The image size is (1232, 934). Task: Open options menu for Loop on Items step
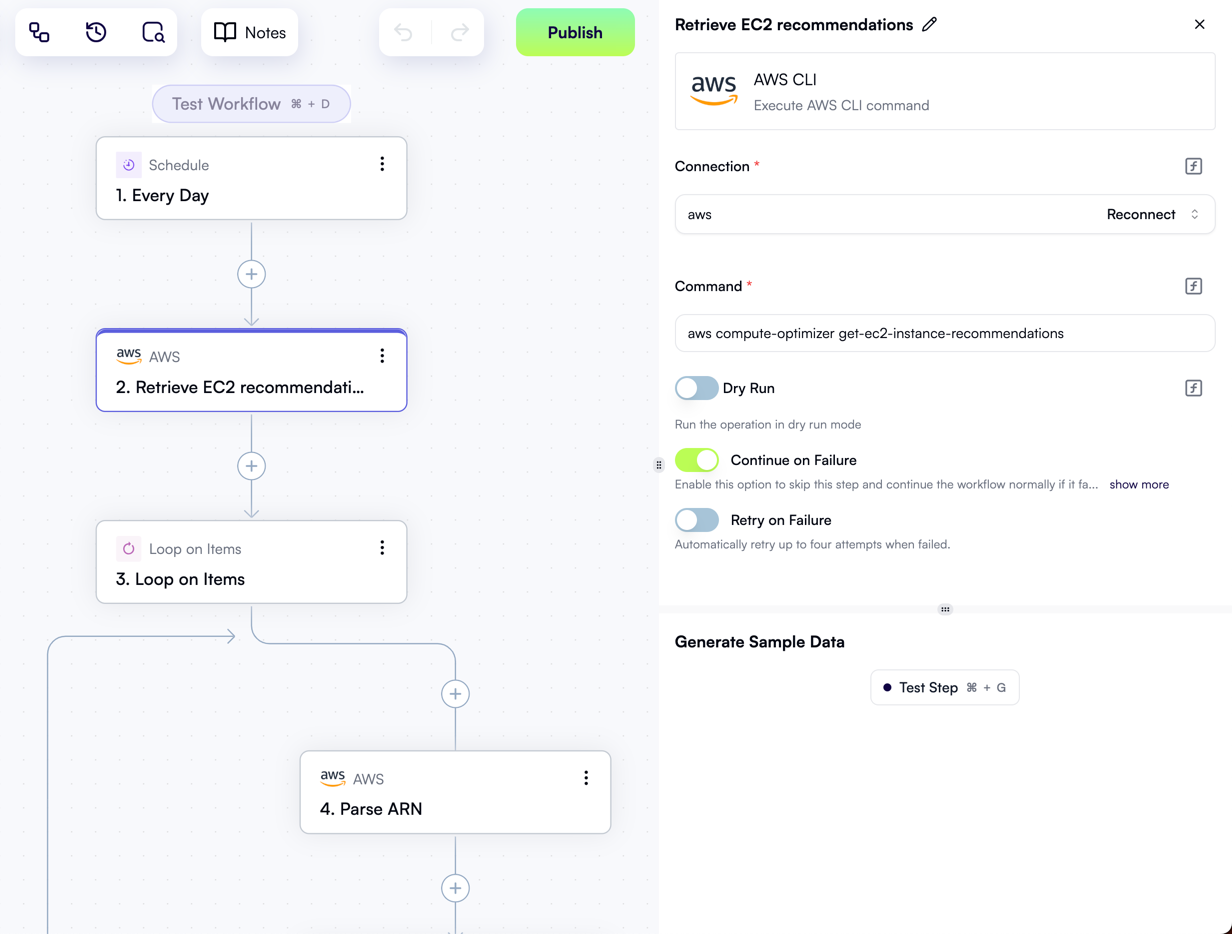[382, 548]
